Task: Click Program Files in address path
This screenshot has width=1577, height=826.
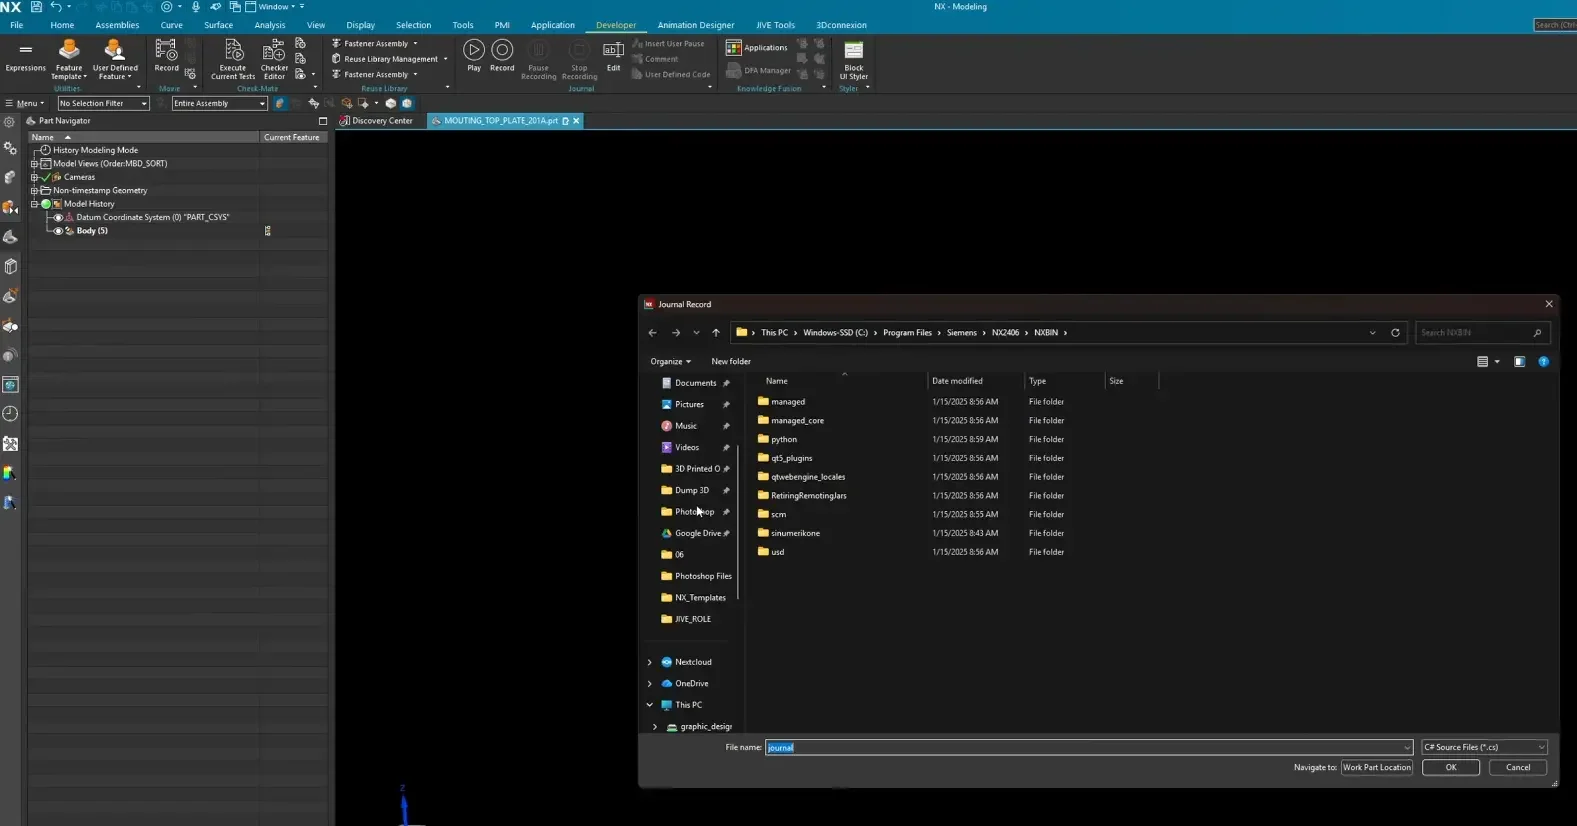Action: point(907,333)
